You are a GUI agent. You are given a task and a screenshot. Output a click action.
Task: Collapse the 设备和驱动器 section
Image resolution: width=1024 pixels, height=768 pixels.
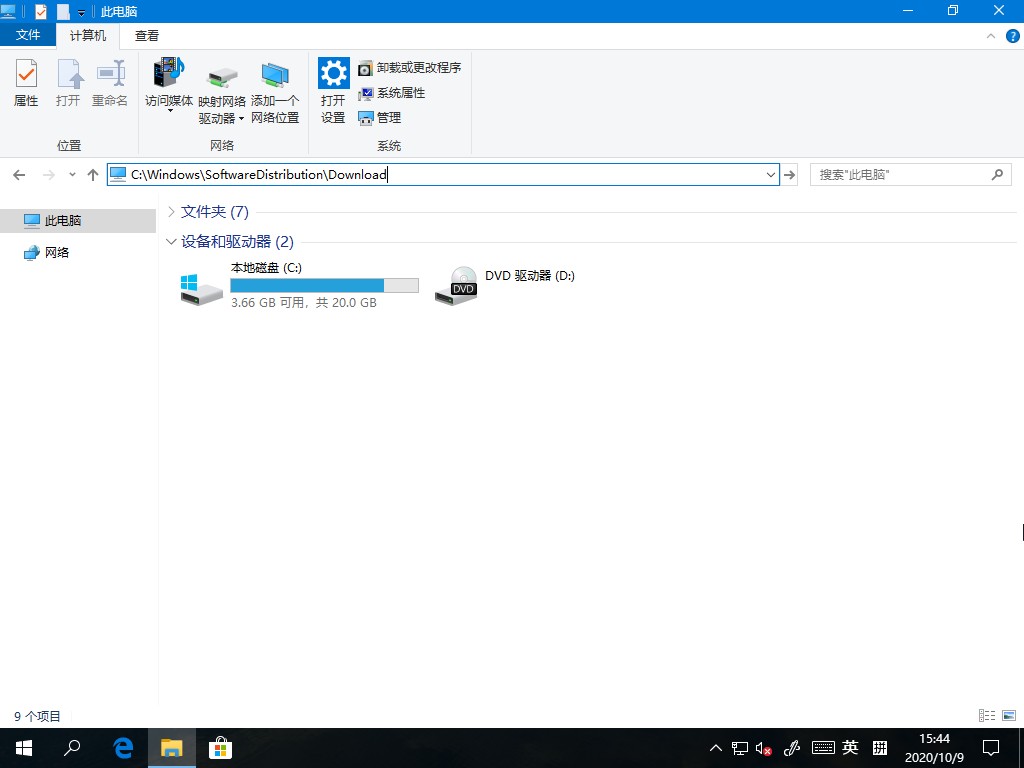171,241
